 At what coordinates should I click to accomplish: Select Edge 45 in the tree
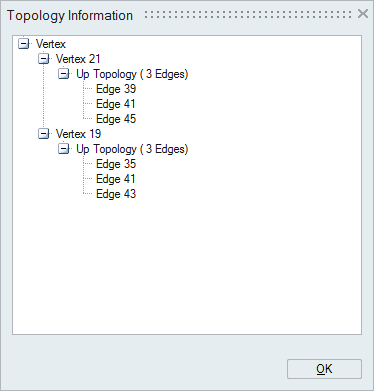tap(116, 119)
